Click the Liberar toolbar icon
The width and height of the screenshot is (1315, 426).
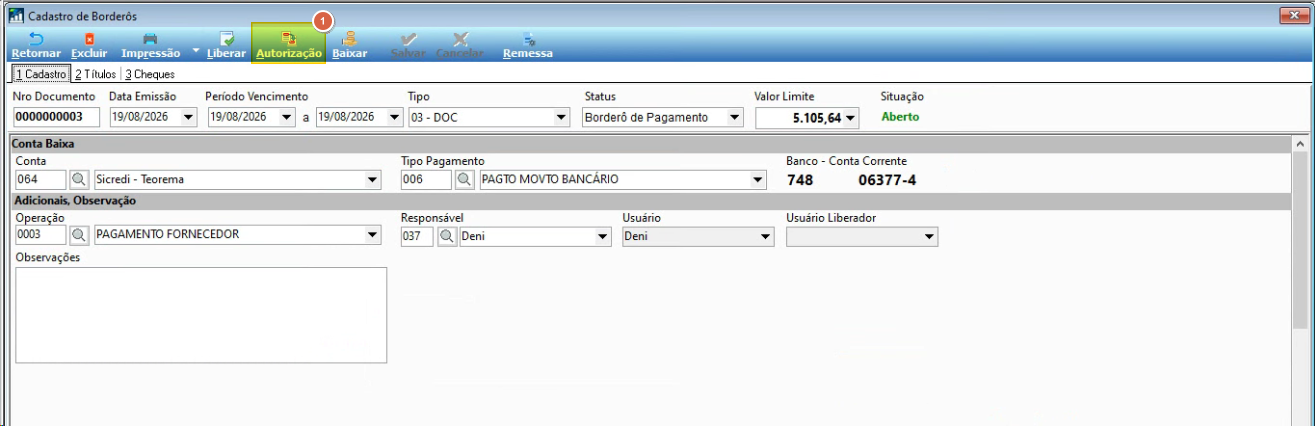[226, 39]
